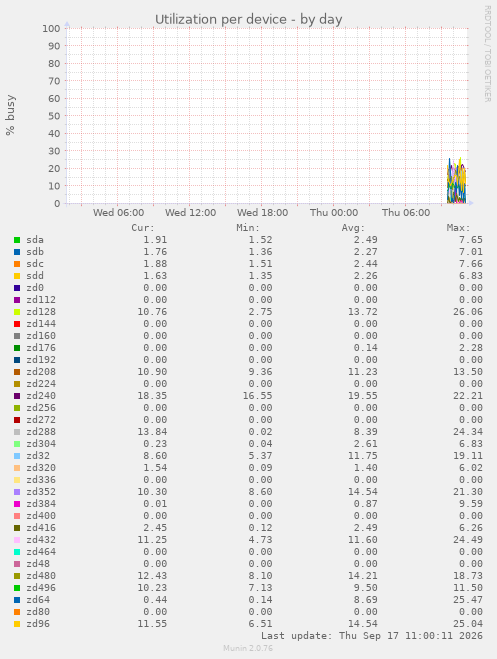The height and width of the screenshot is (659, 497).
Task: Click the sdc max value '7.66'
Action: tap(471, 264)
